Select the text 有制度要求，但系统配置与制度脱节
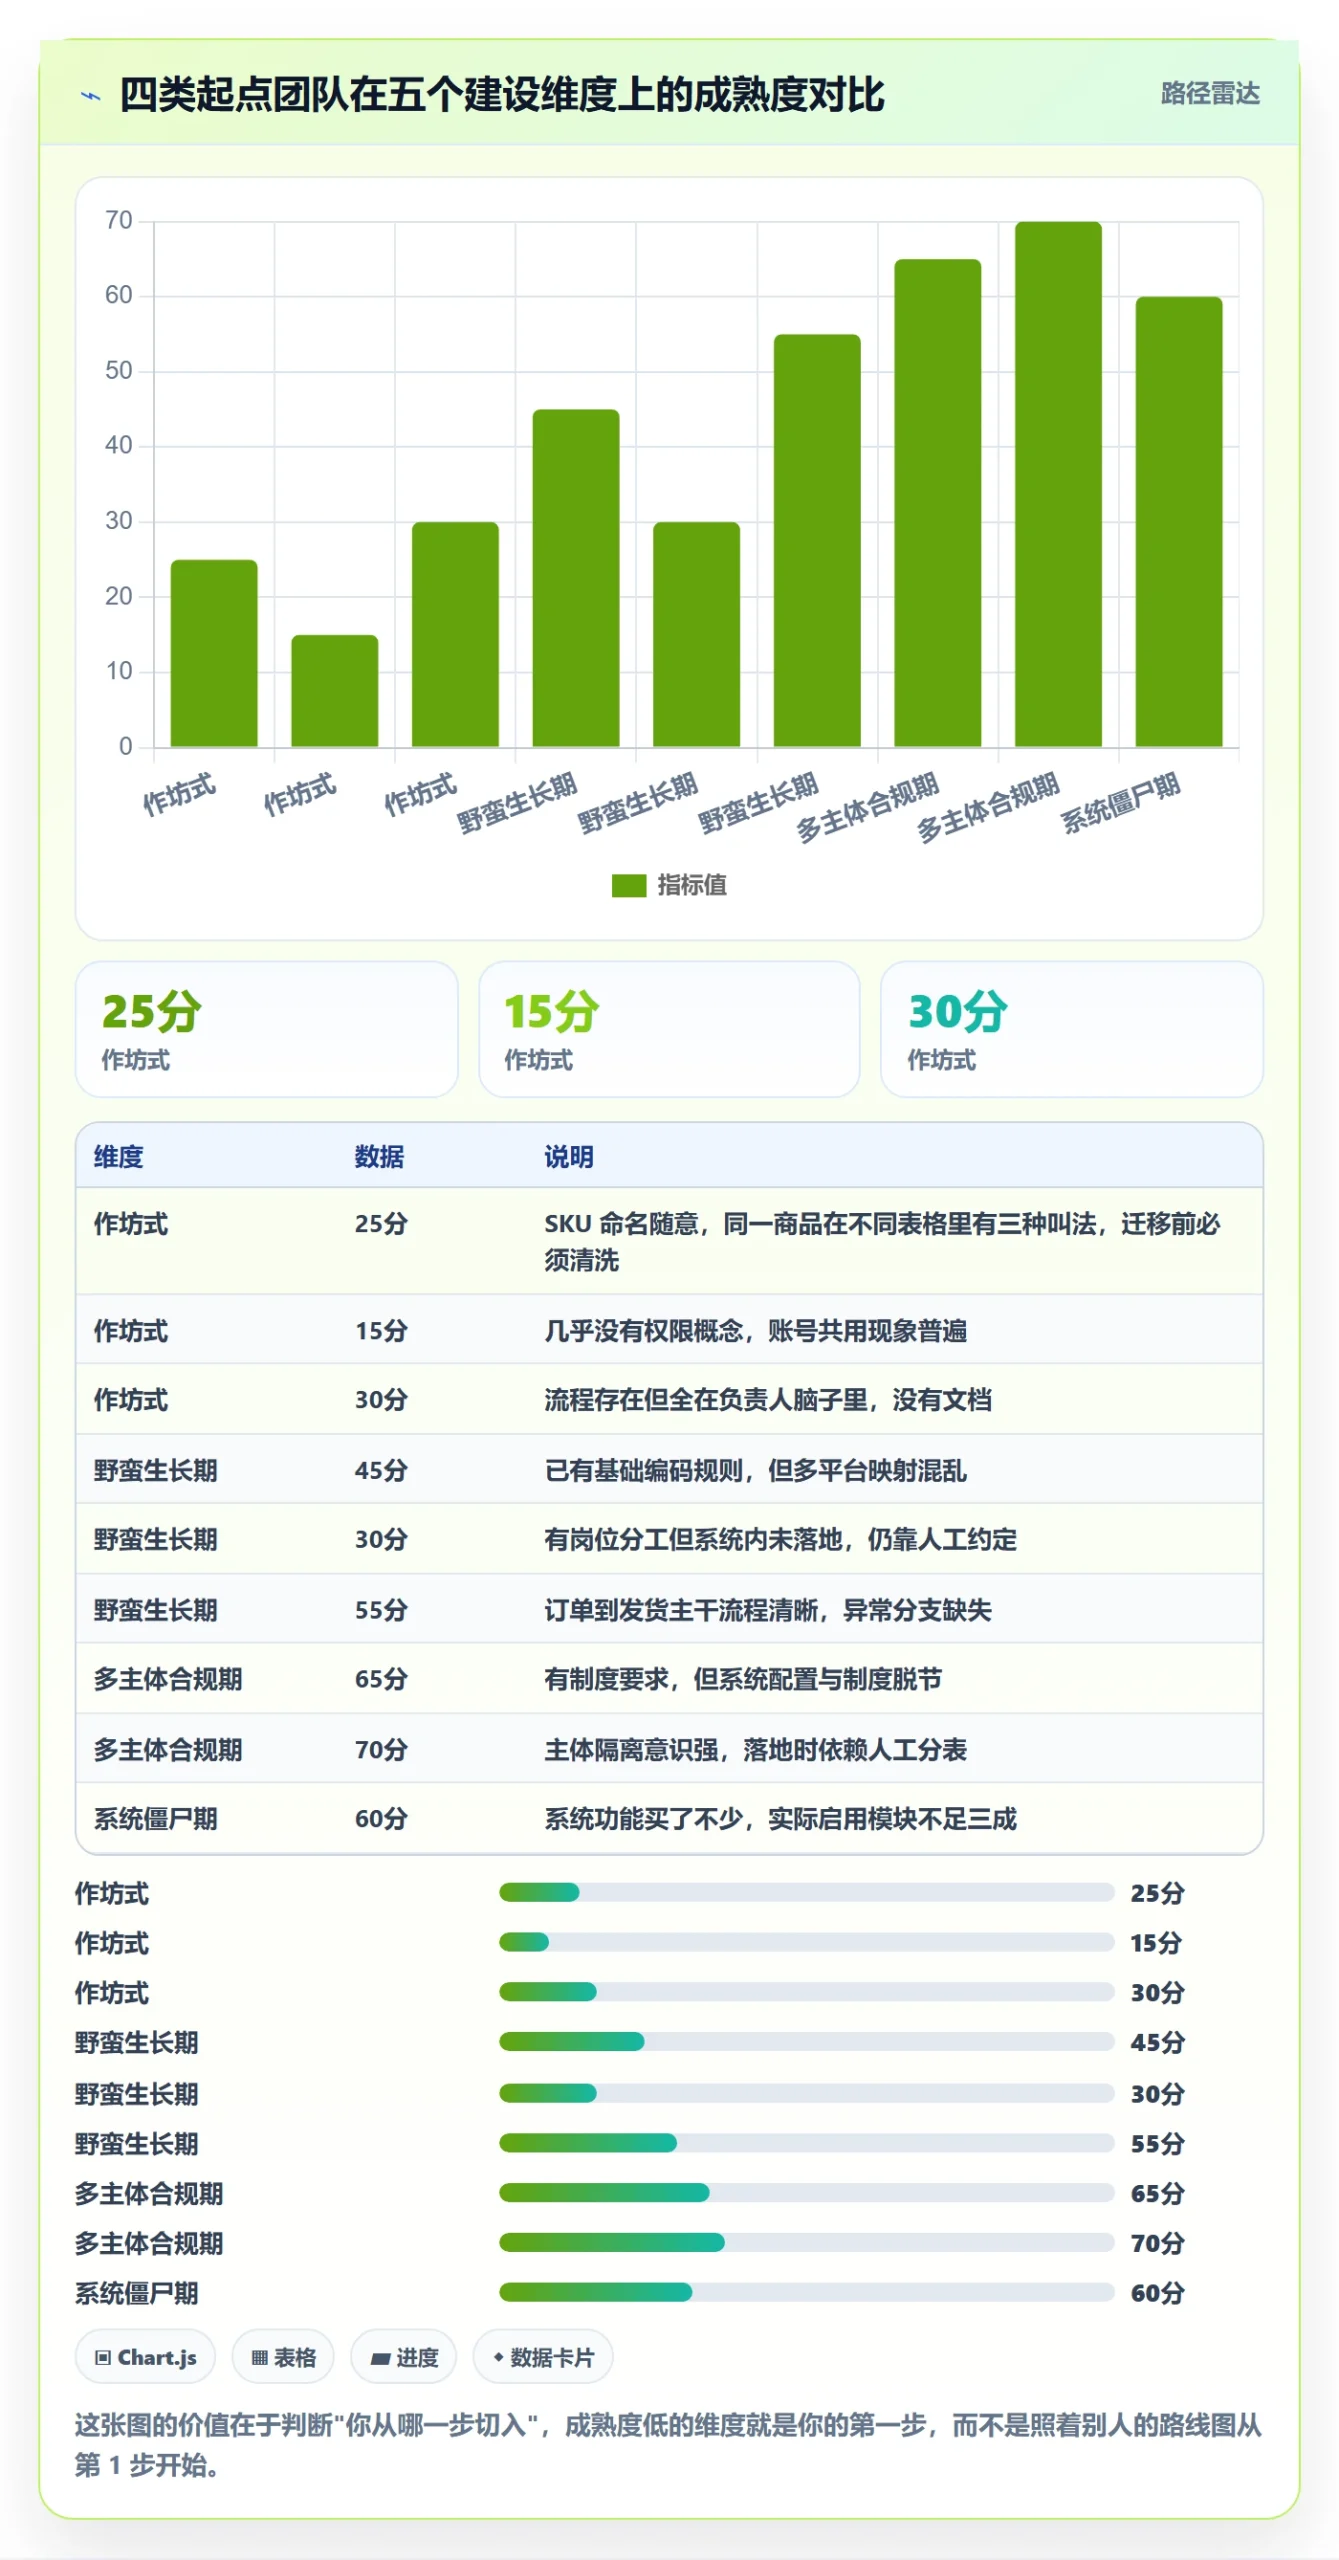This screenshot has height=2560, width=1339. tap(743, 1679)
